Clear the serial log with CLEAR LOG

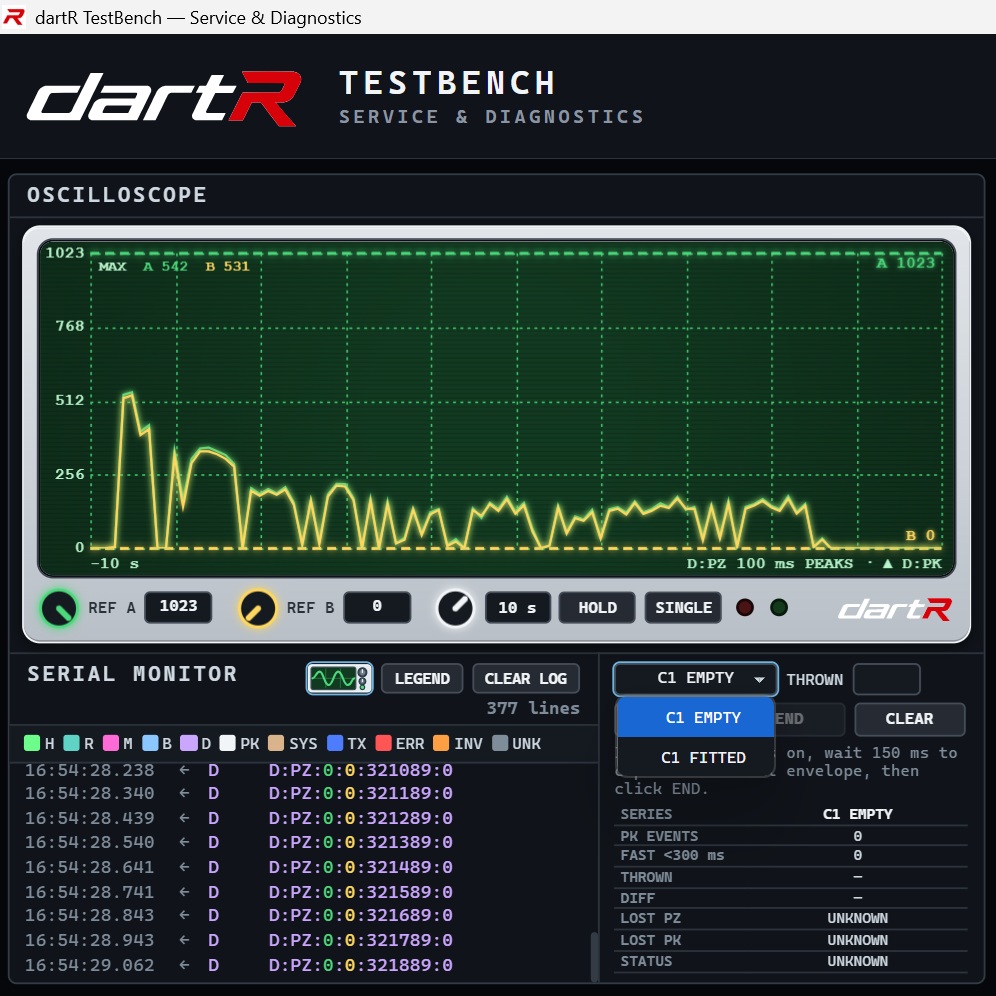[x=525, y=678]
